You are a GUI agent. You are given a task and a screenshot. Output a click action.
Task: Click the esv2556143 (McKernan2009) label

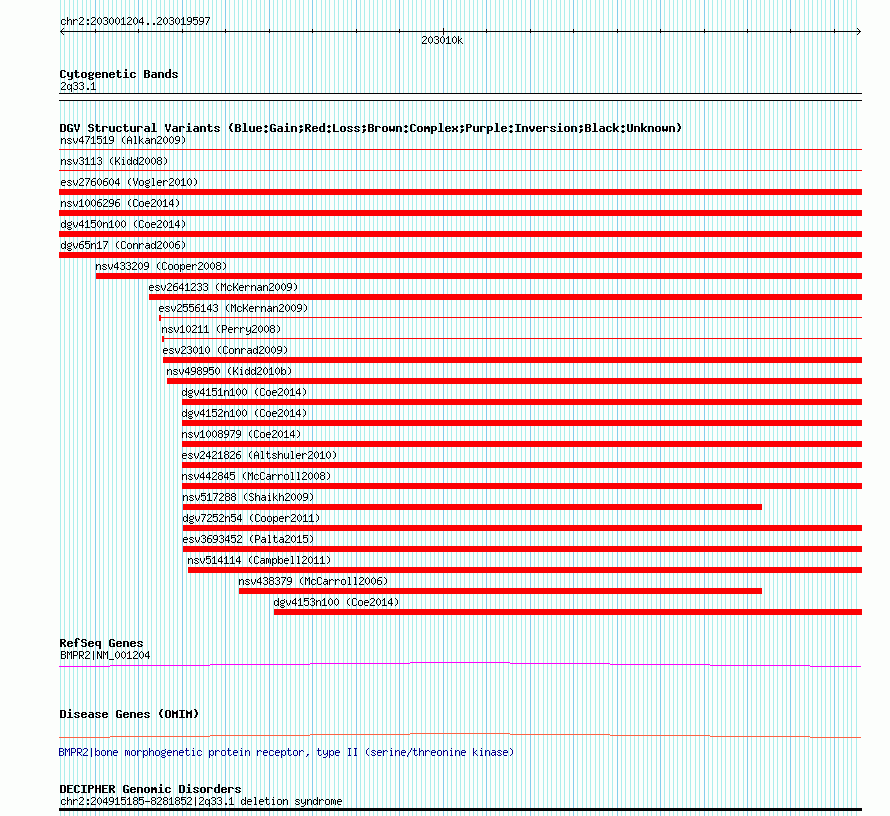click(233, 308)
